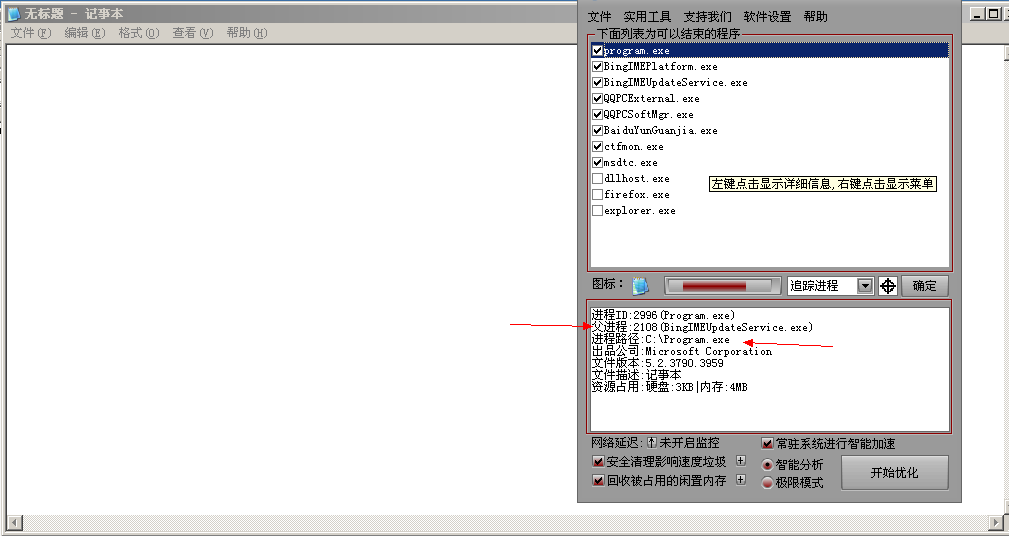The image size is (1009, 536).
Task: Select the QQPCExternal.exe list entry
Action: (651, 98)
